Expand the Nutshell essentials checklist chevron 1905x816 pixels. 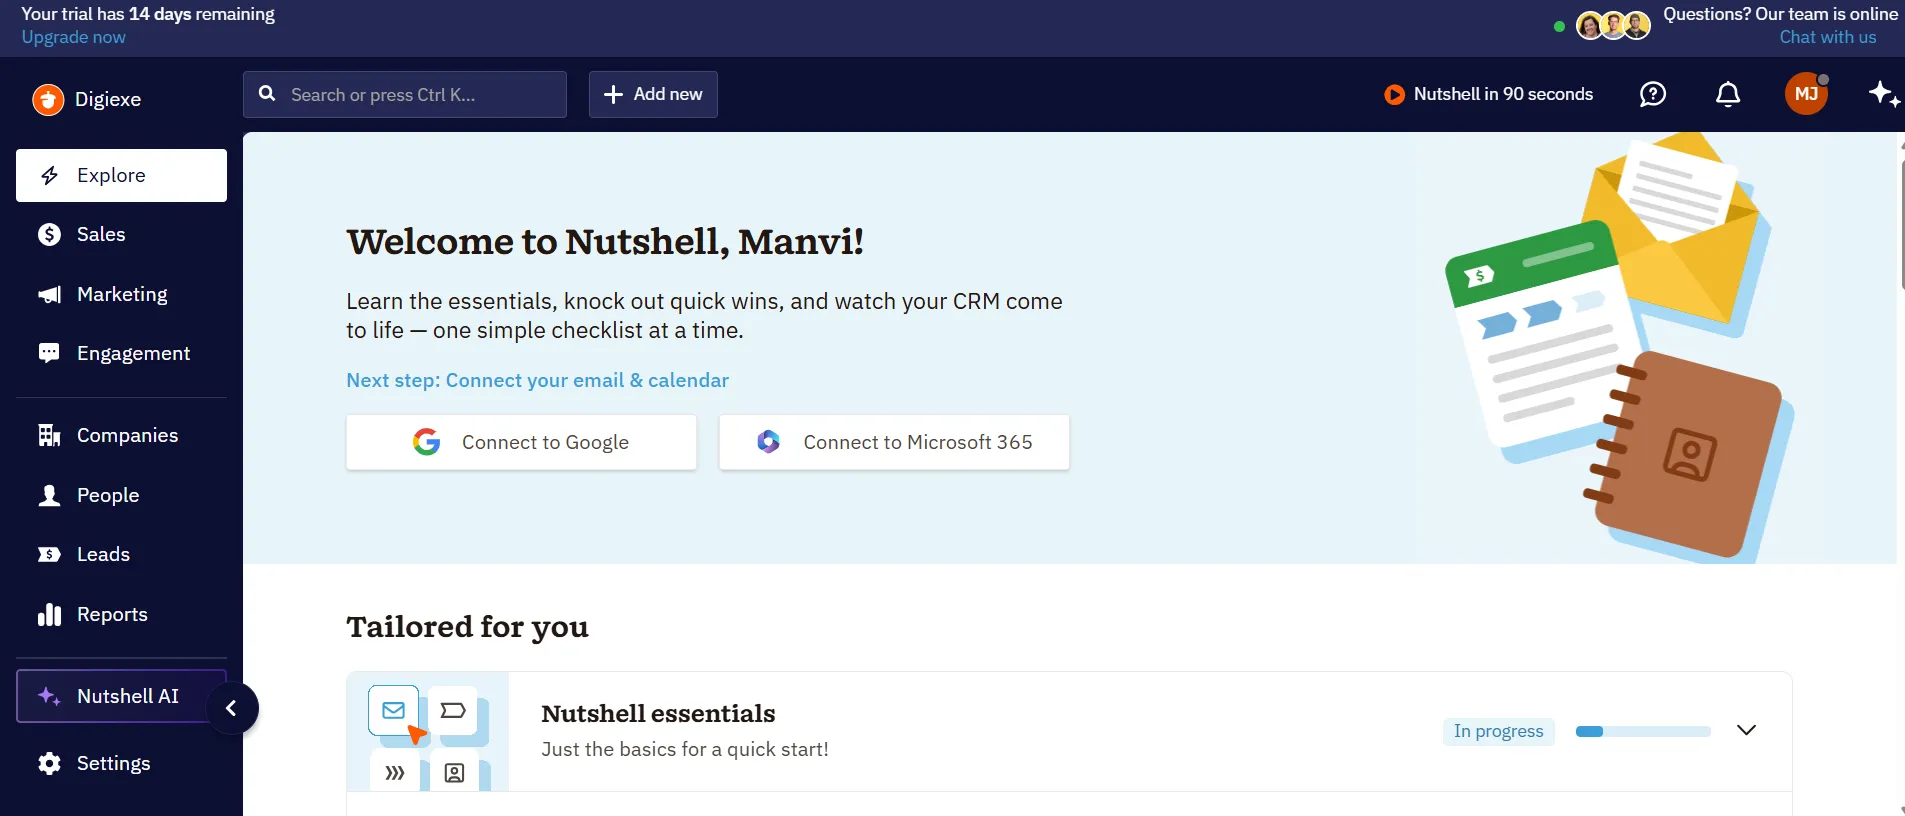(x=1746, y=730)
